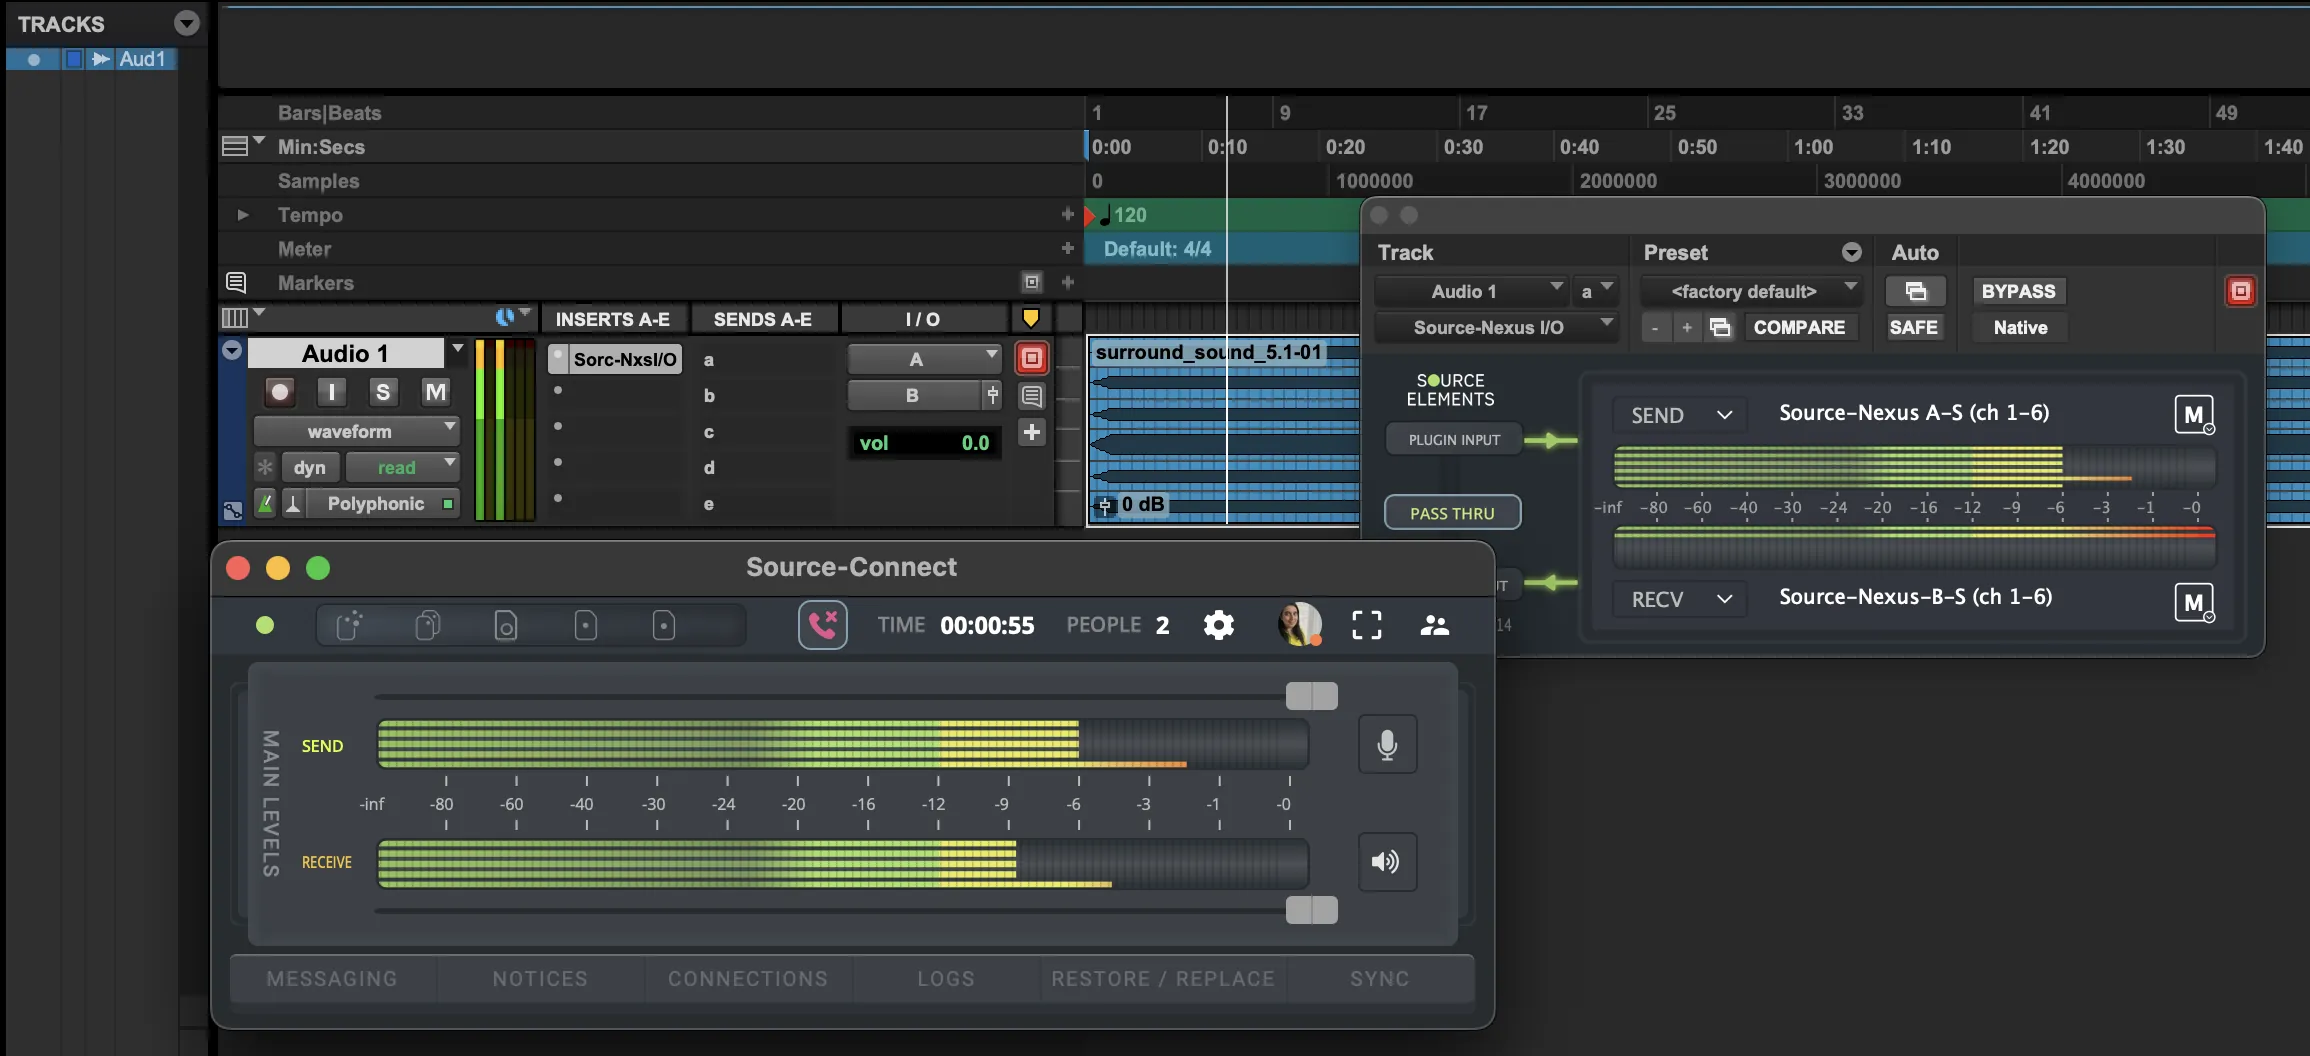
Task: Click the stacked copies icon in Source-Connect toolbar
Action: 428,626
